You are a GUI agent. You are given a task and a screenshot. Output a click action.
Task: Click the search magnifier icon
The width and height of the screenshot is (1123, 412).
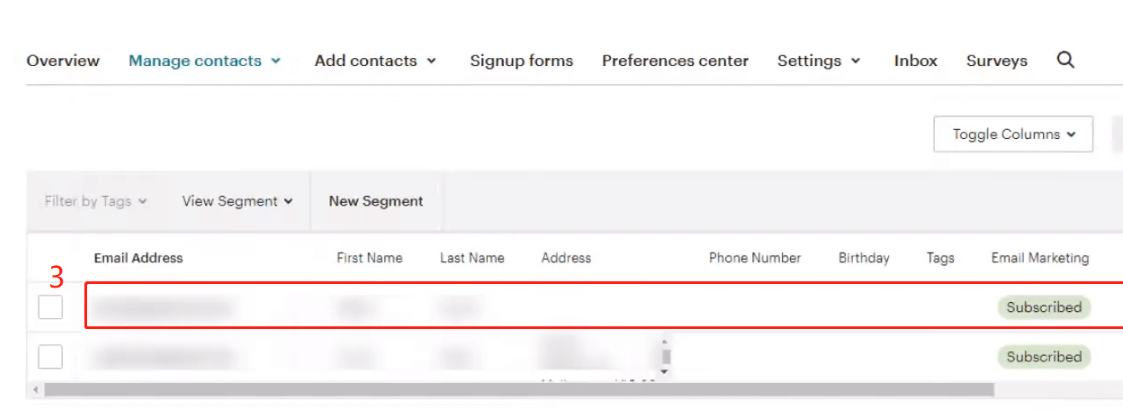pos(1066,60)
